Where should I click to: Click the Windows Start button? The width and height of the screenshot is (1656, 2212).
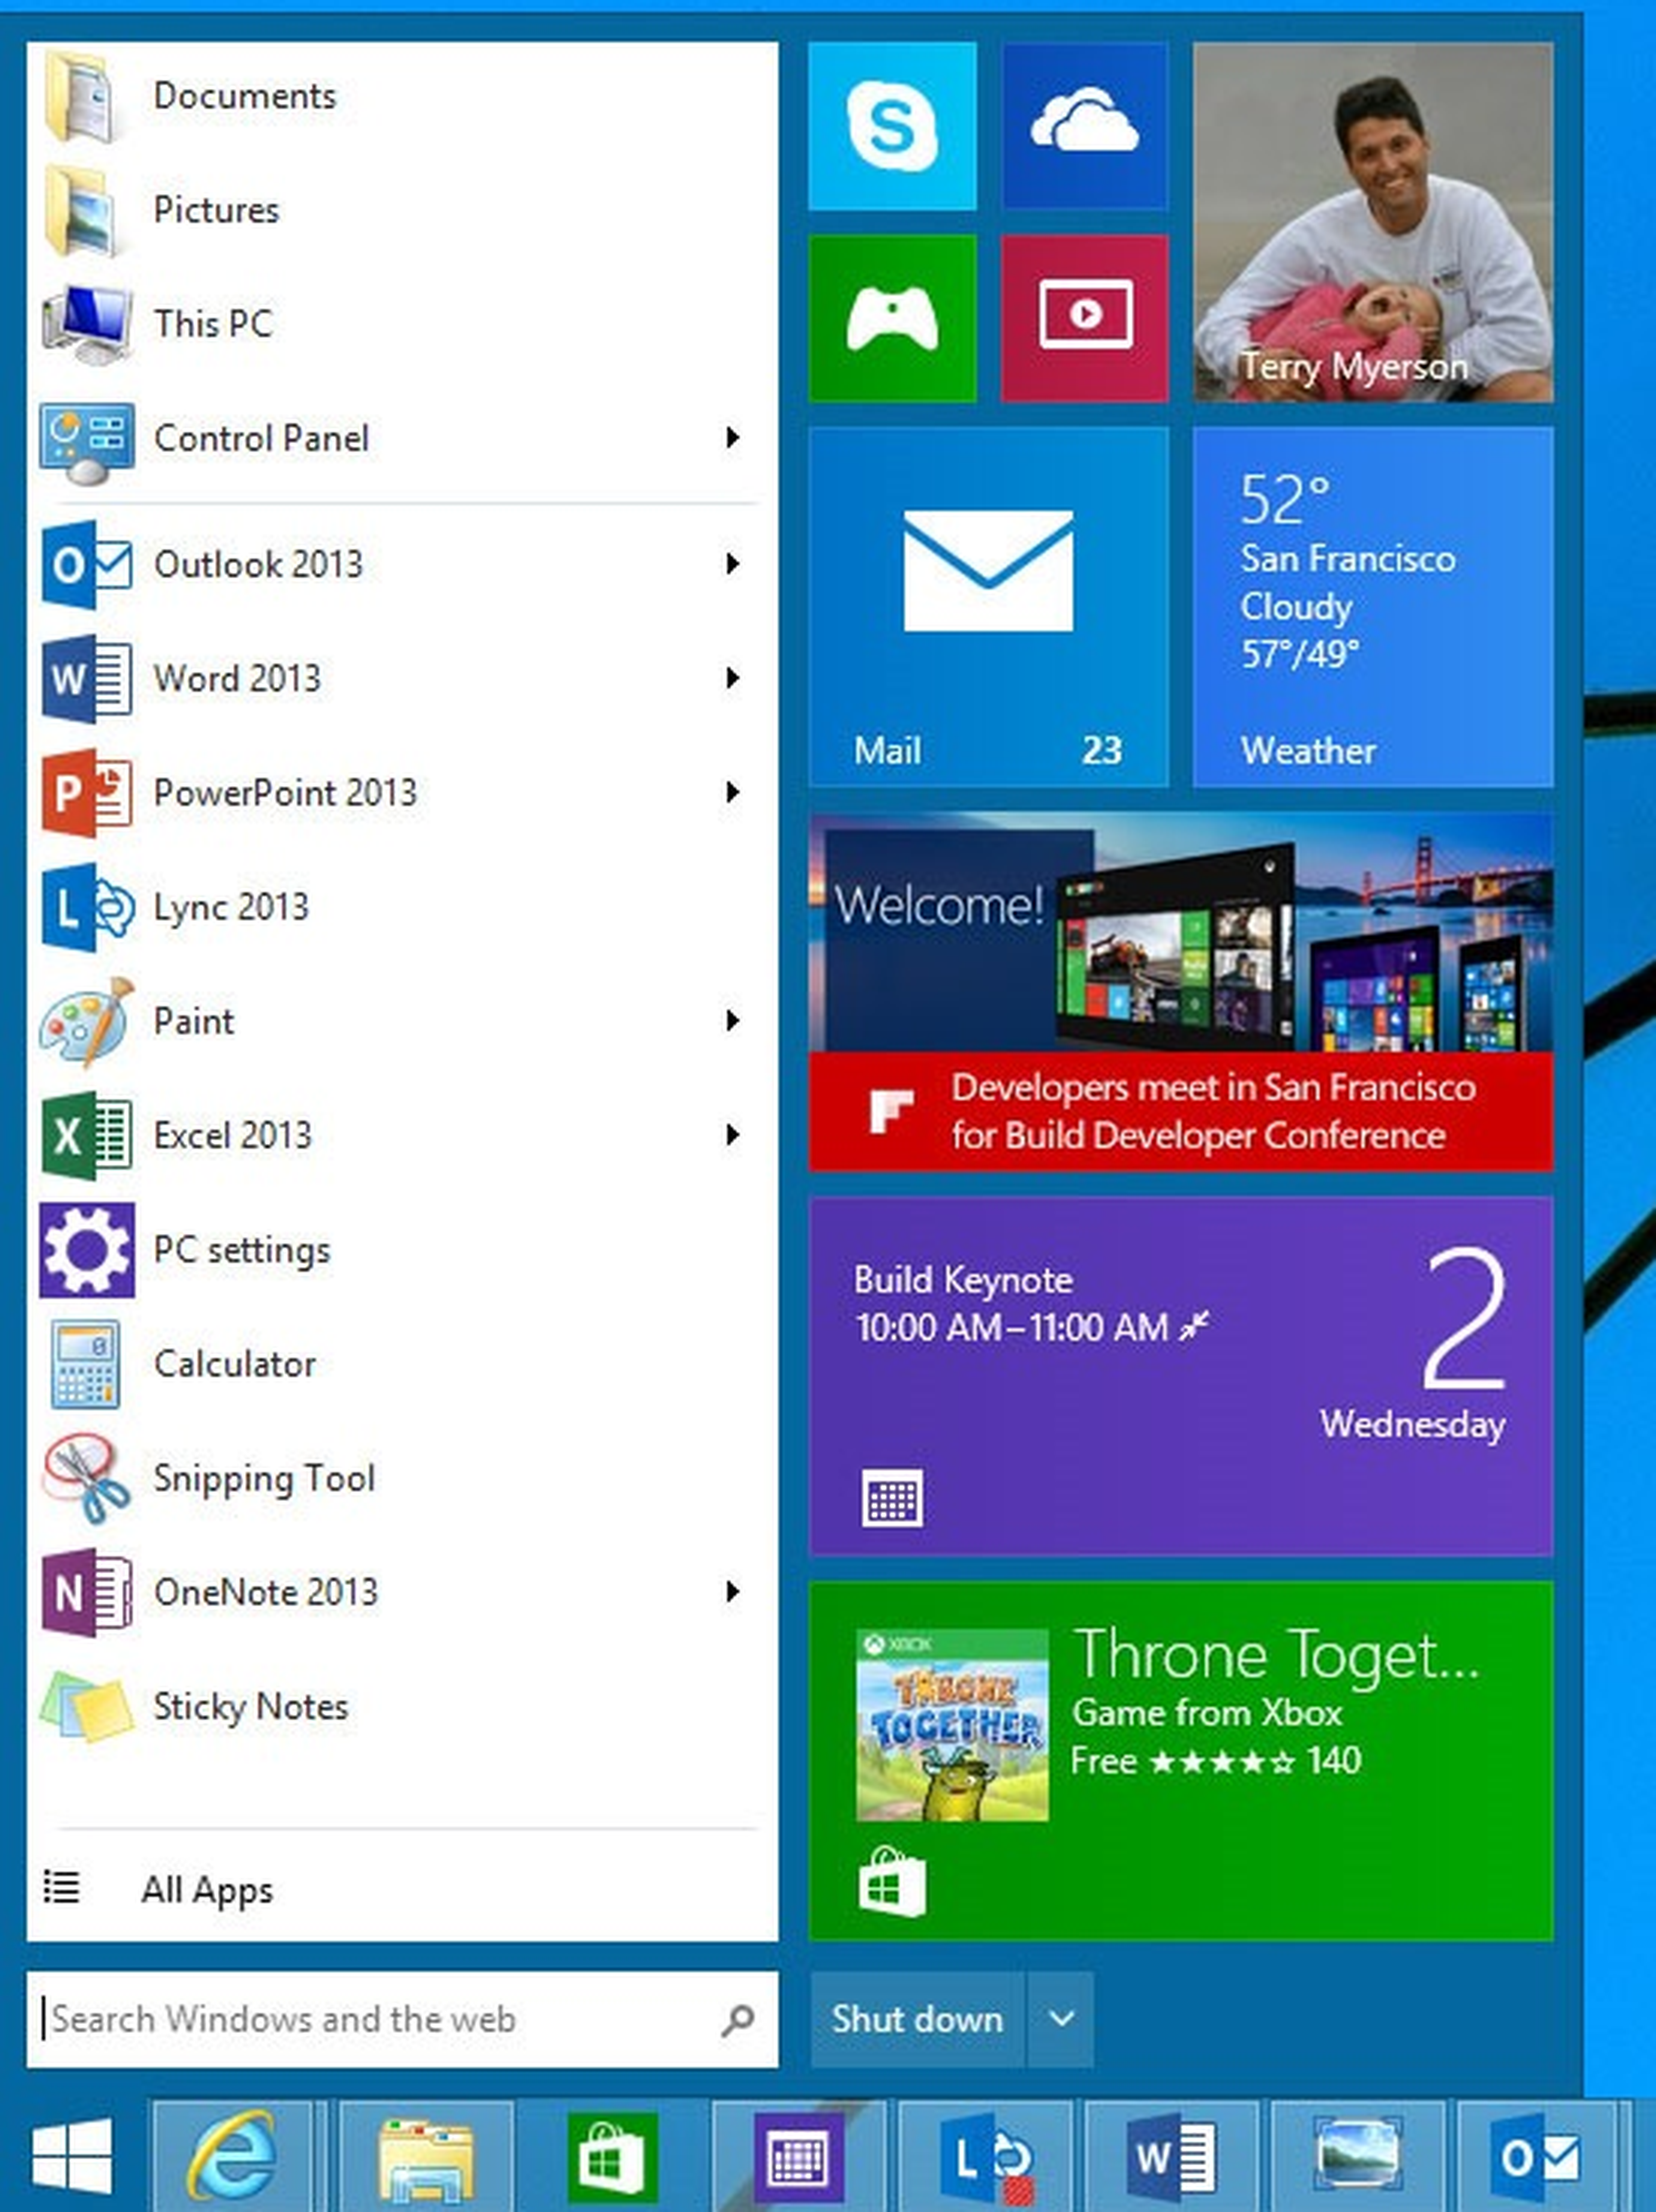[x=72, y=2156]
